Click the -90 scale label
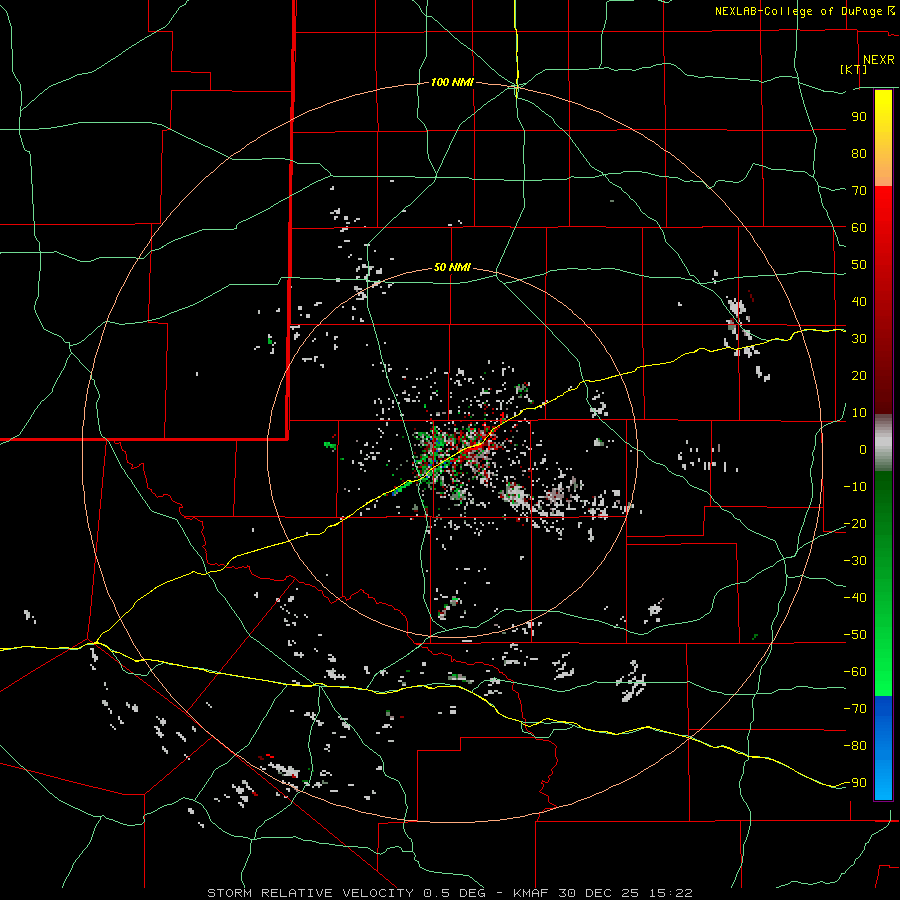The width and height of the screenshot is (900, 900). tap(855, 783)
